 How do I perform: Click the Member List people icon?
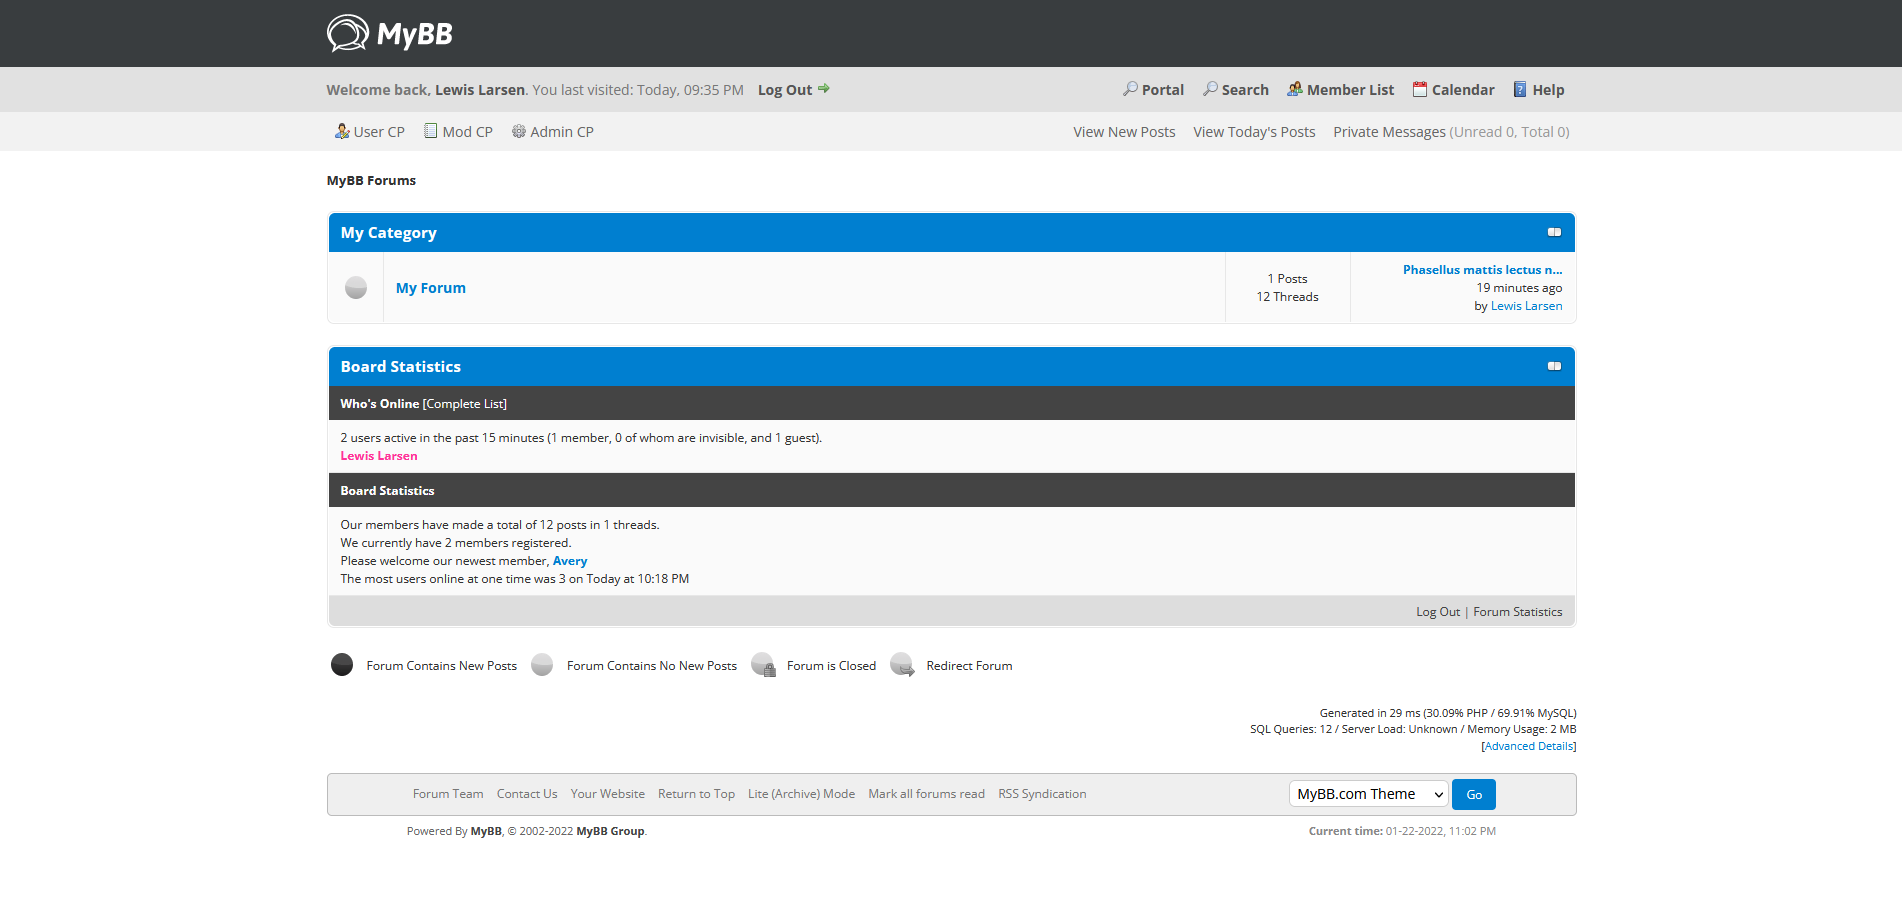click(x=1294, y=89)
